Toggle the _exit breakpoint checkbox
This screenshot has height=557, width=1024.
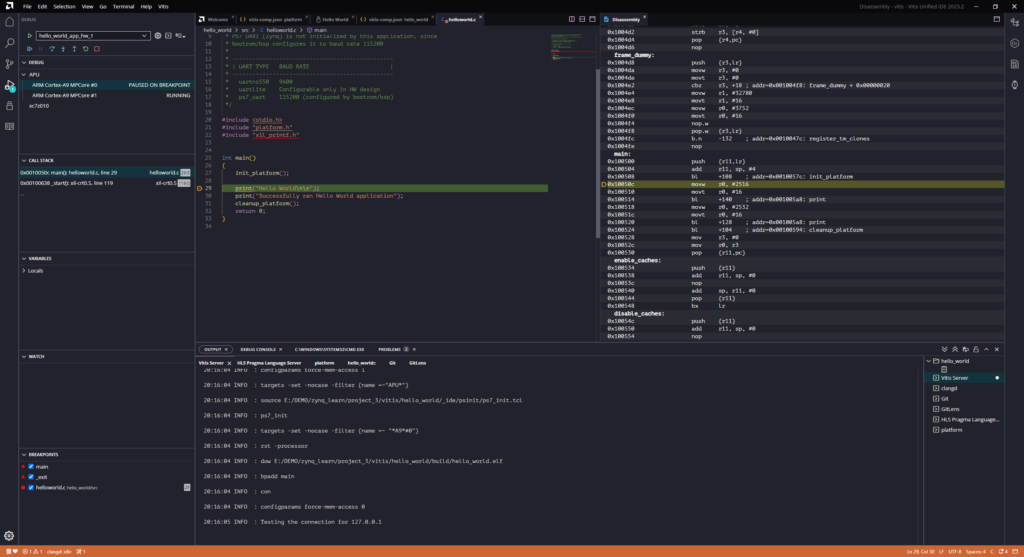coord(31,477)
